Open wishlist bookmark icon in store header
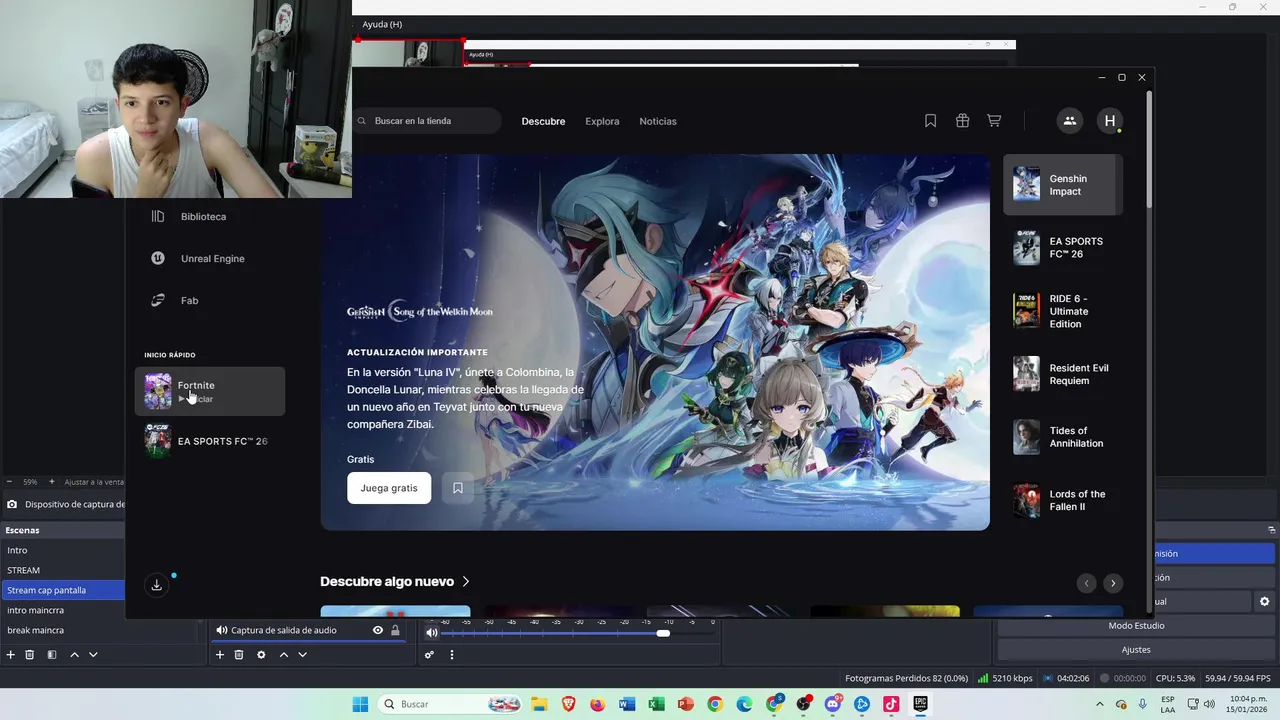The width and height of the screenshot is (1280, 720). point(930,121)
